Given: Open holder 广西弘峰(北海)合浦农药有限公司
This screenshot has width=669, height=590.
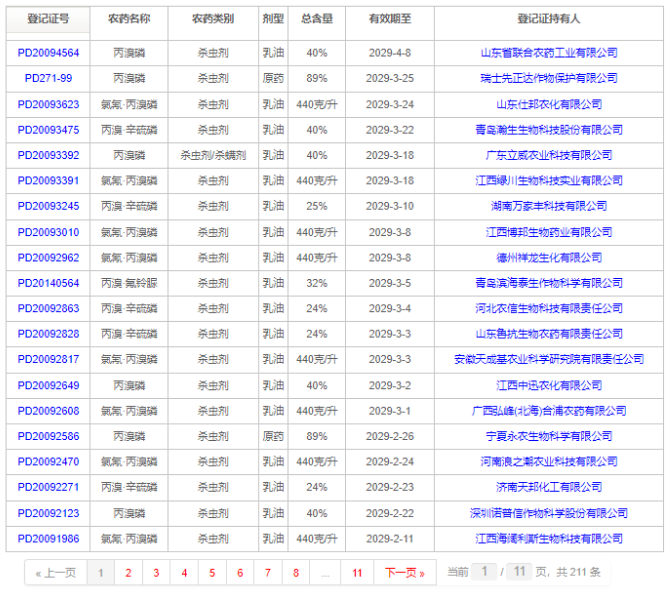Looking at the screenshot, I should (549, 411).
